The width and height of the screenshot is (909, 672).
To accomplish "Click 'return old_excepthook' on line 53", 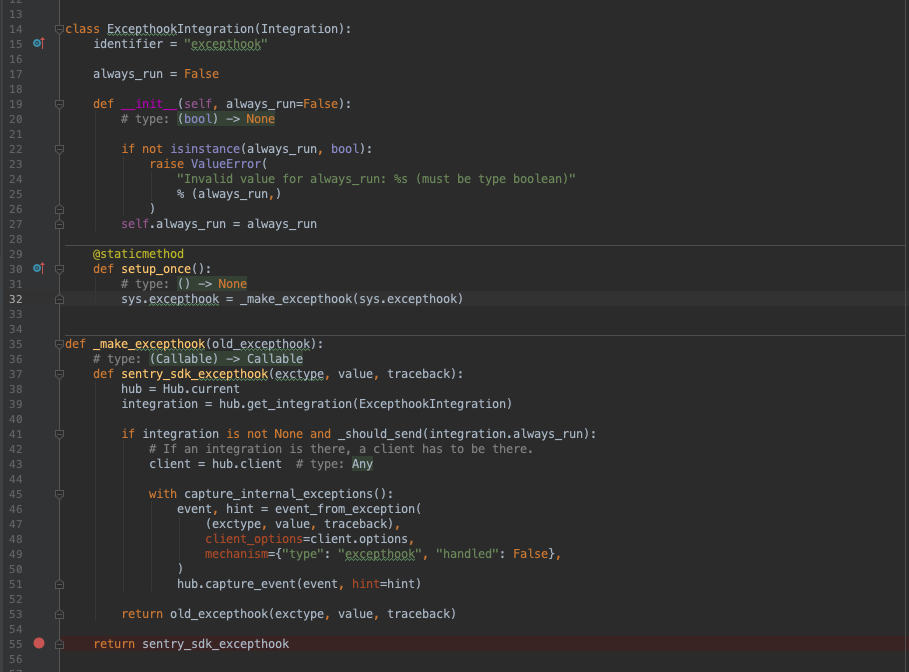I will [x=195, y=614].
